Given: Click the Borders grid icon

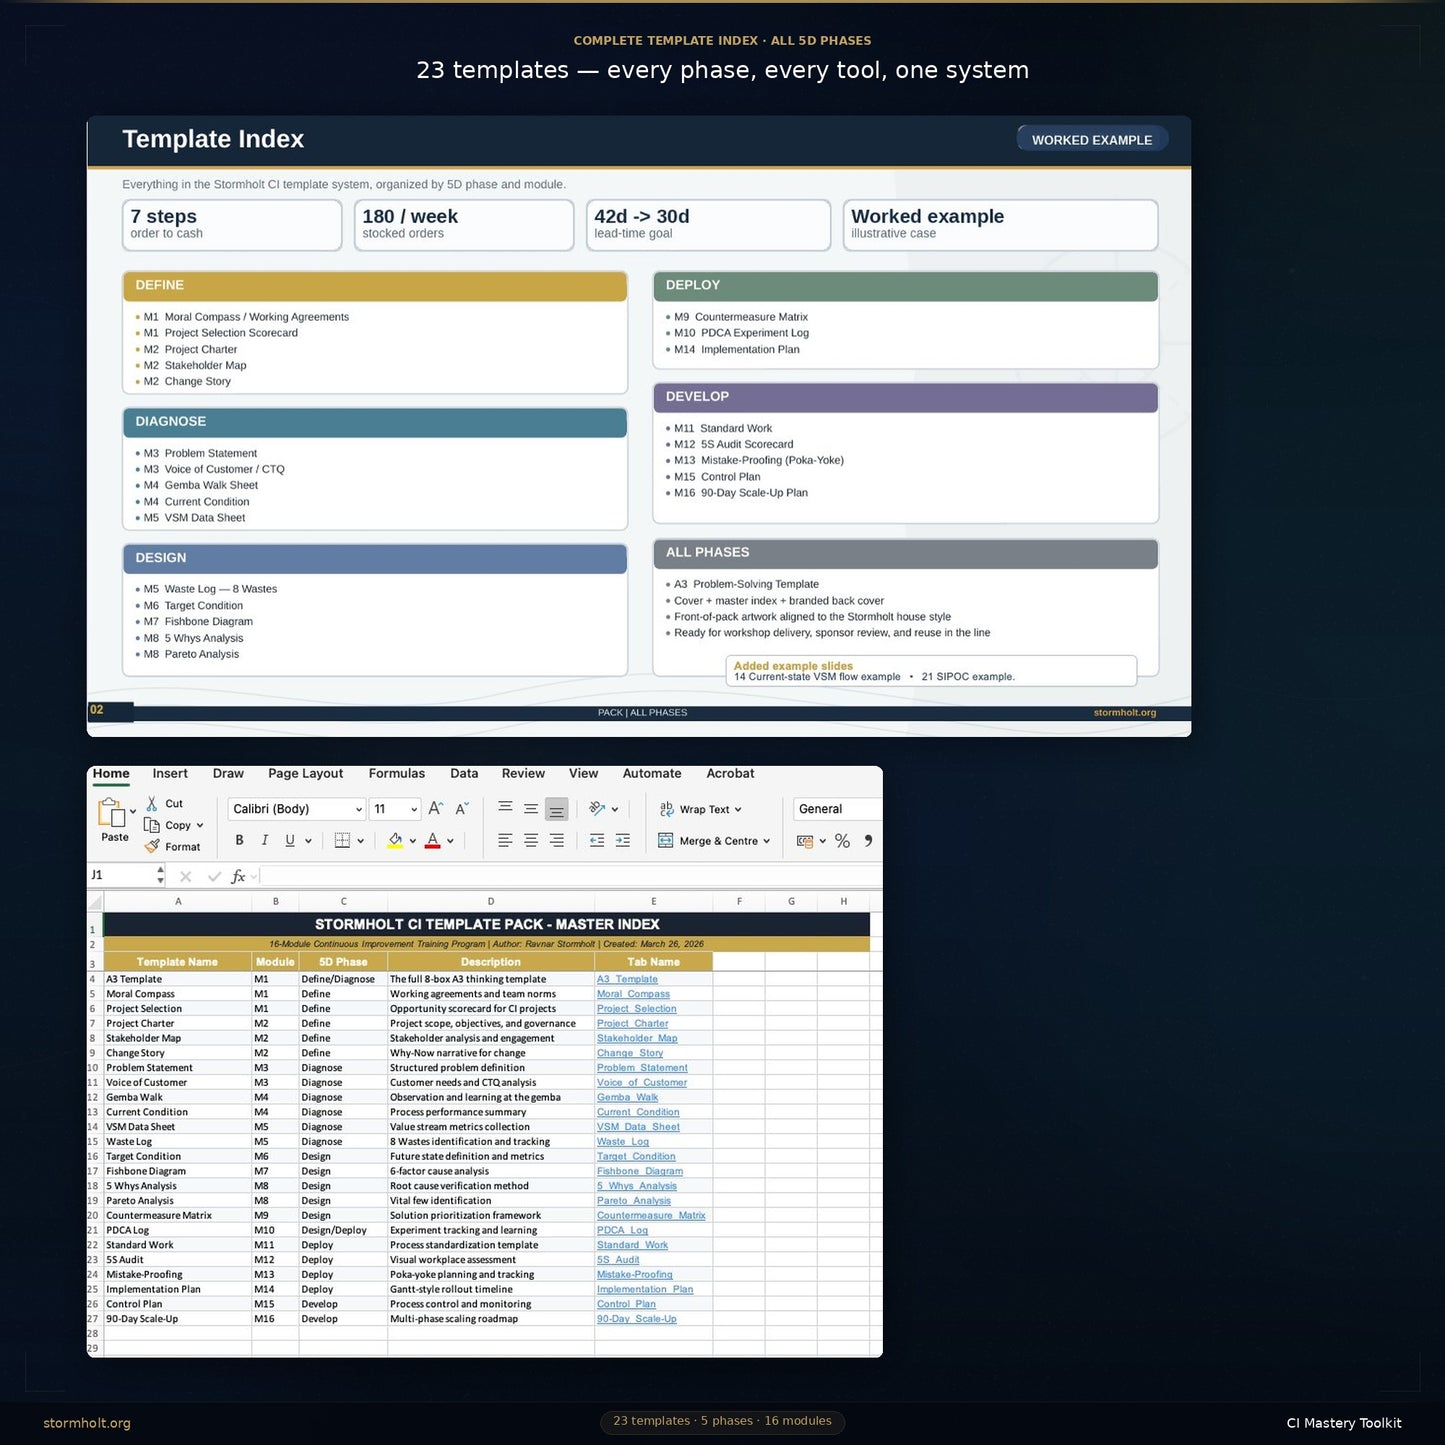Looking at the screenshot, I should pos(343,840).
